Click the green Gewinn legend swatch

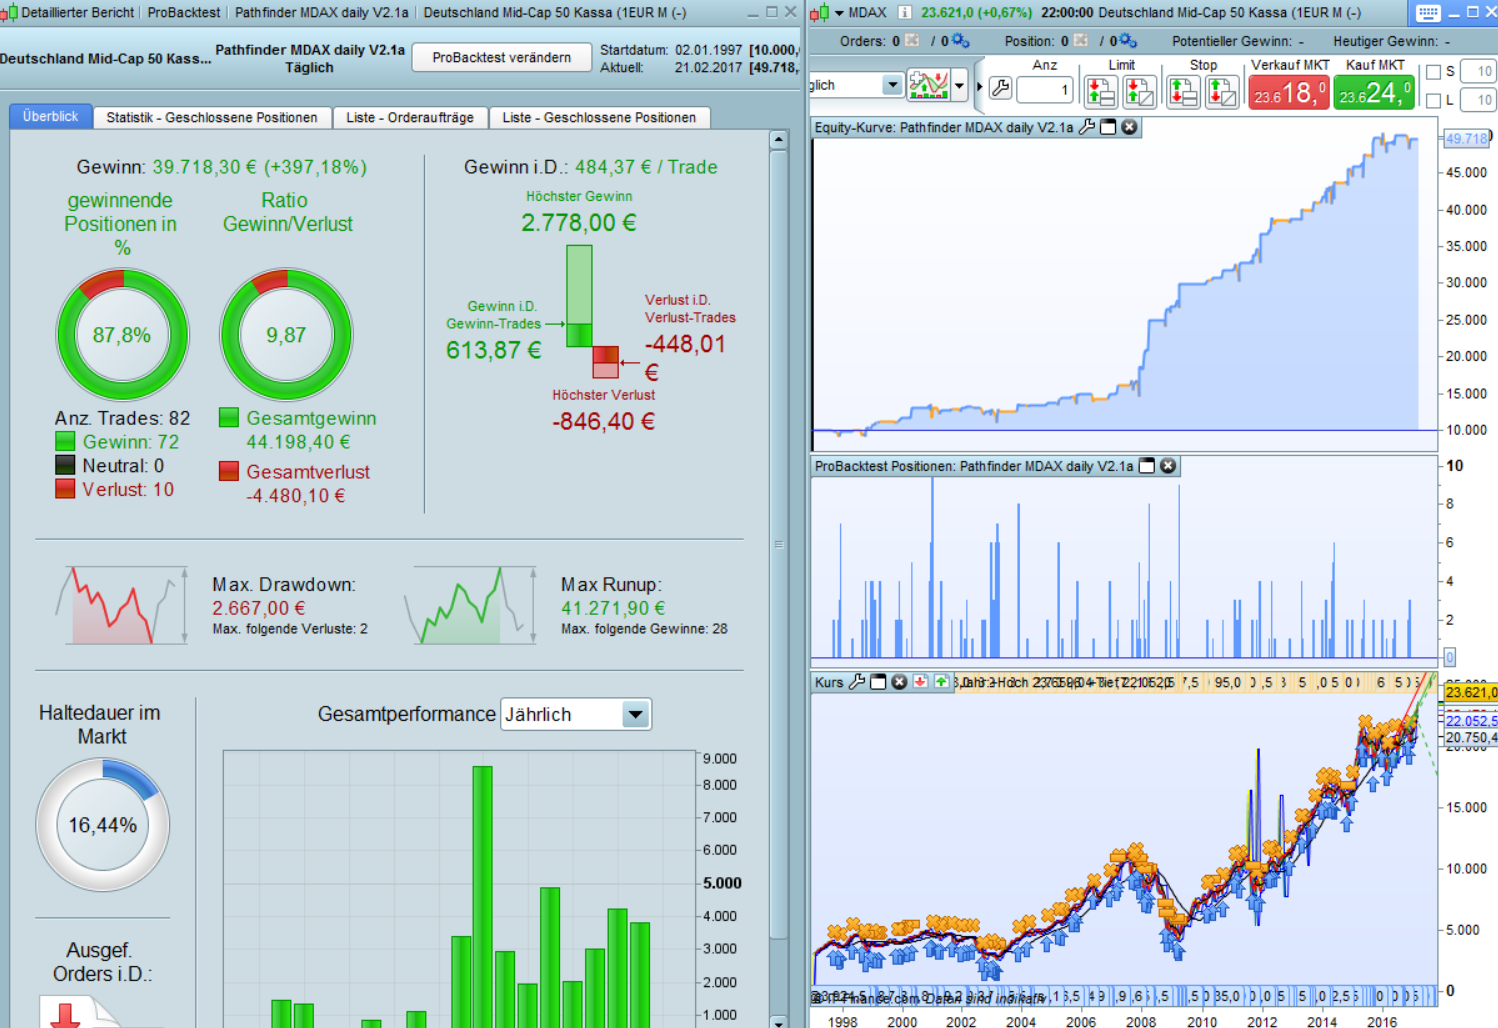click(65, 441)
